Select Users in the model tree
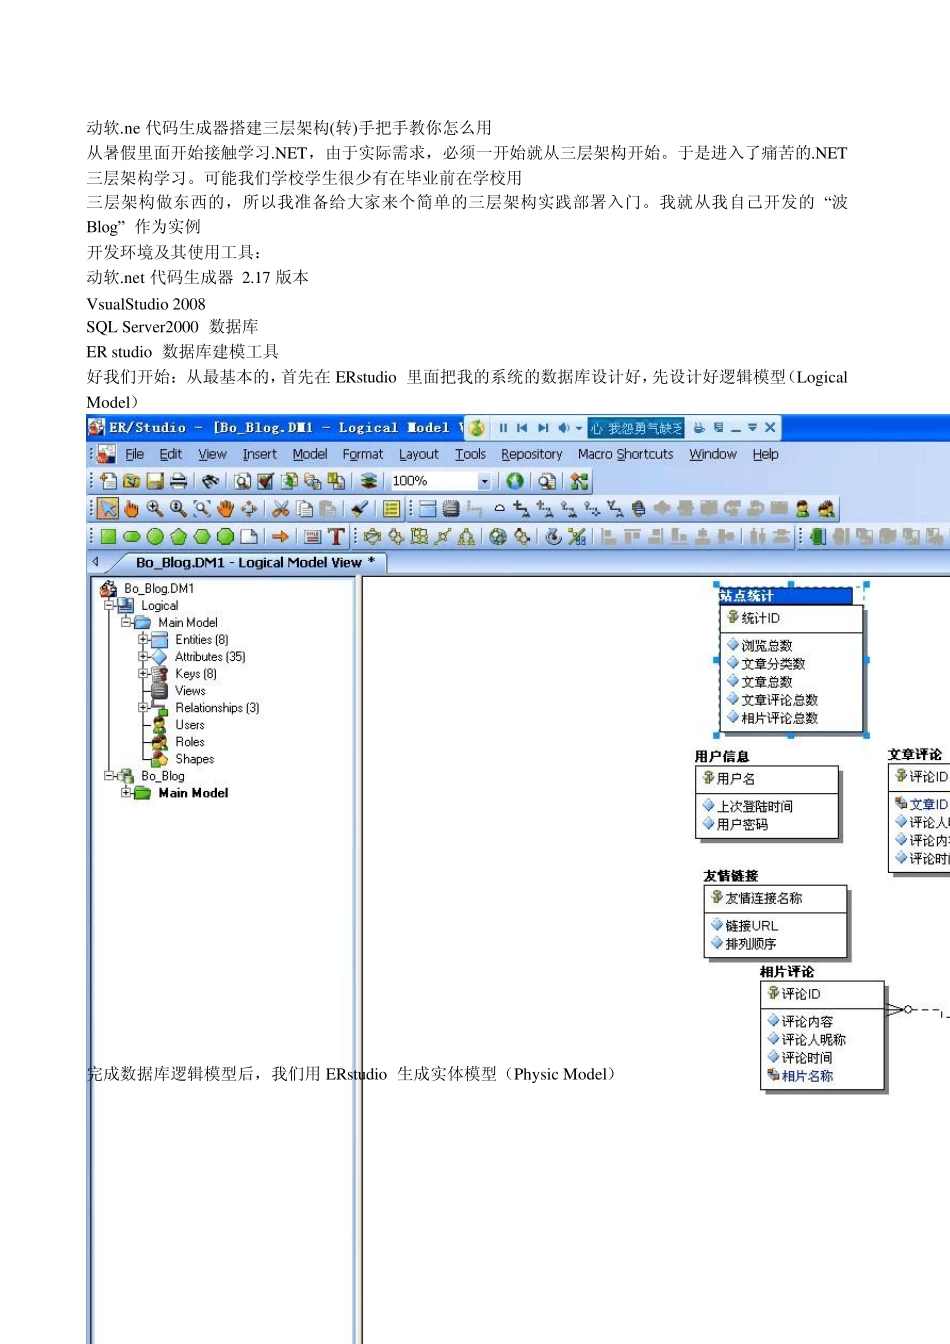The width and height of the screenshot is (950, 1344). click(190, 724)
